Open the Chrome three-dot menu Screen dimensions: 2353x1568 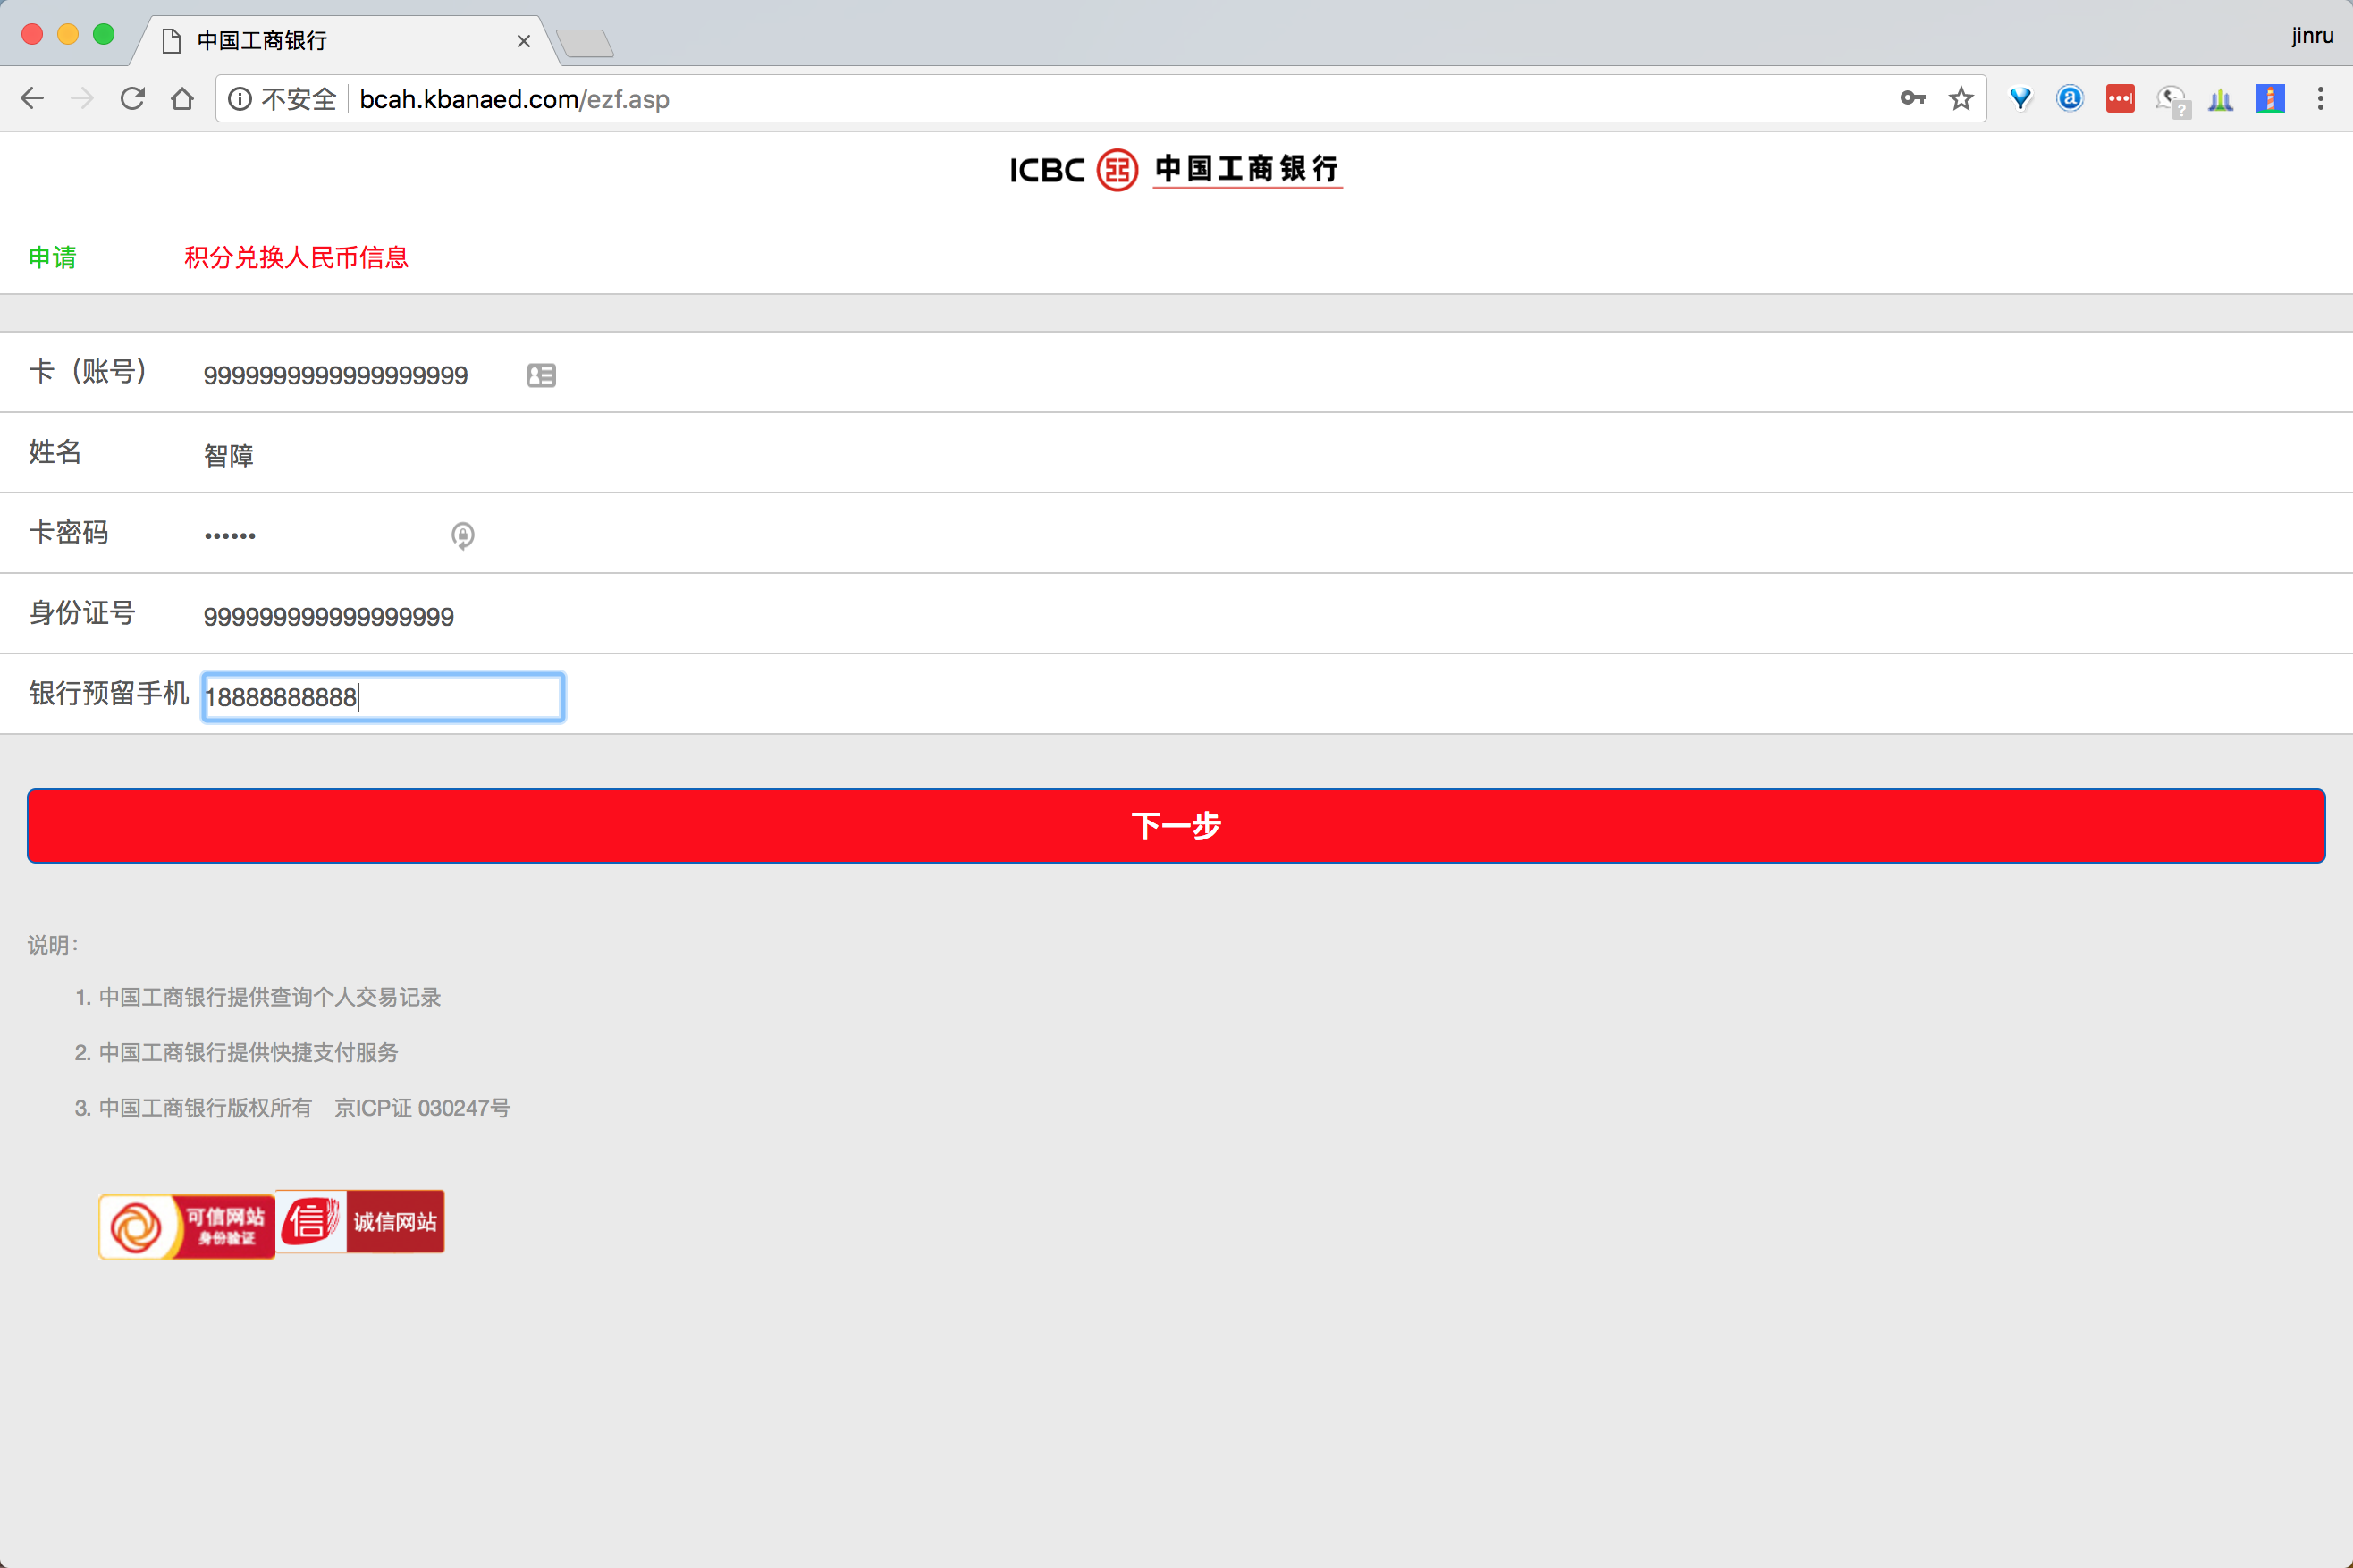pos(2320,98)
